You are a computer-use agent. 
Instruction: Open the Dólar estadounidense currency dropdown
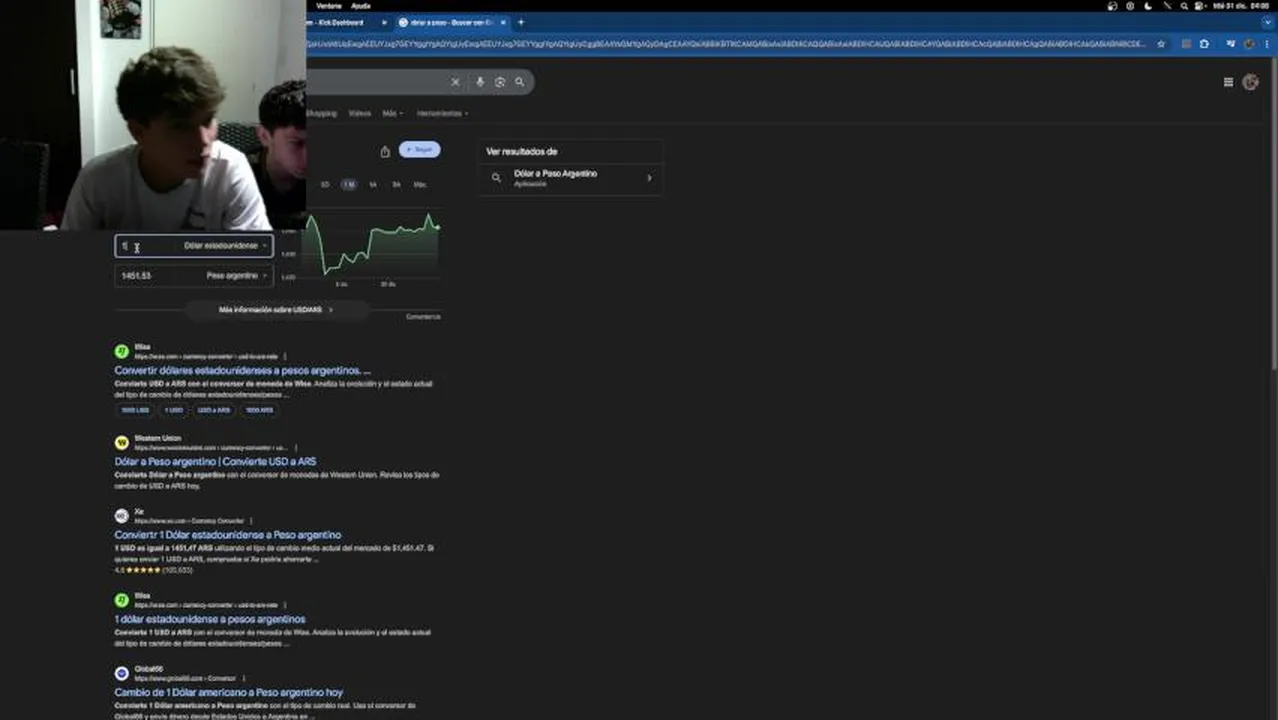[225, 246]
